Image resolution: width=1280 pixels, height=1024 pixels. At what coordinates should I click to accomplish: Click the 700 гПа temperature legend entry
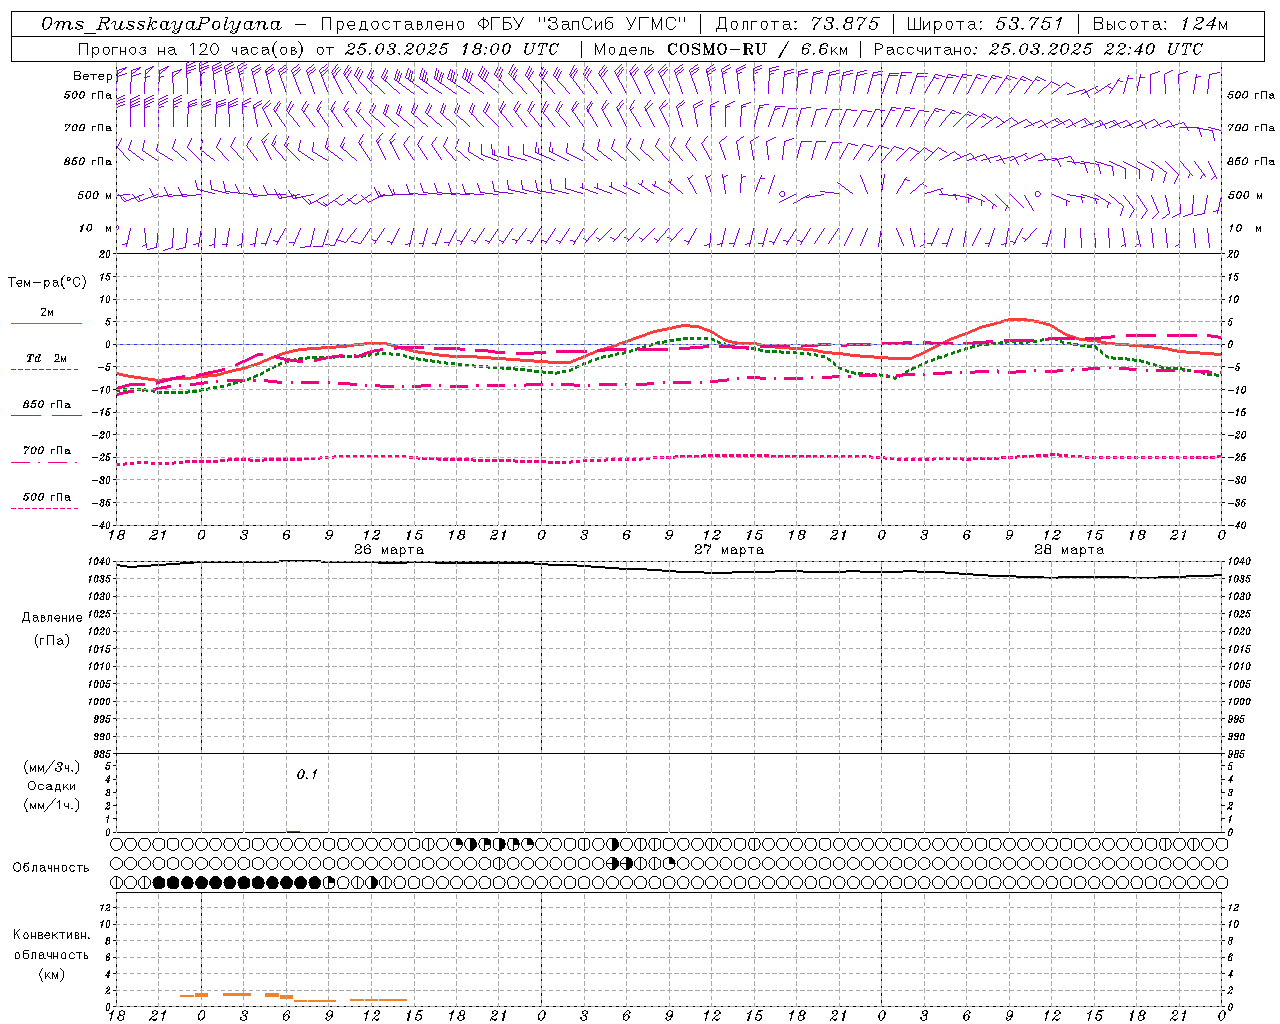46,451
